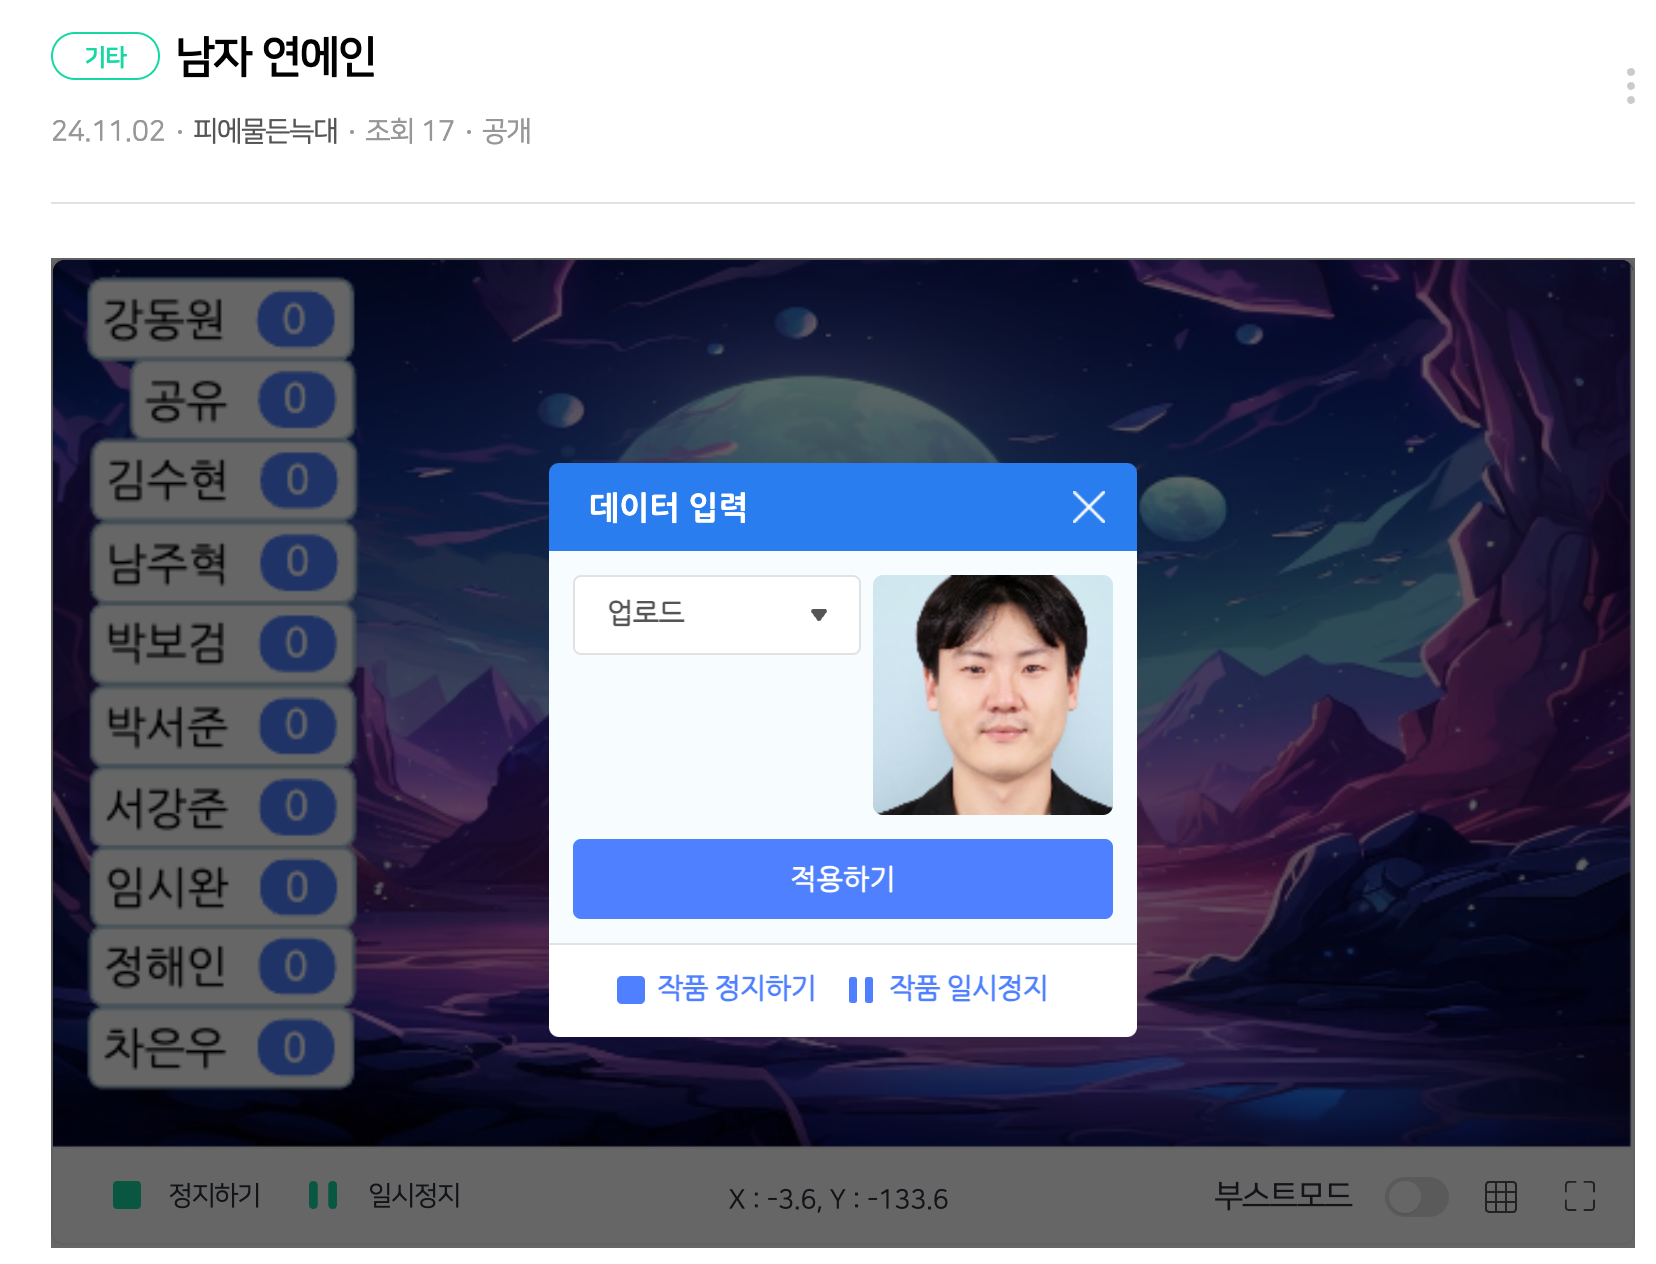This screenshot has height=1264, width=1656.
Task: Click the blue 작품 정지하기 stop icon
Action: point(631,990)
